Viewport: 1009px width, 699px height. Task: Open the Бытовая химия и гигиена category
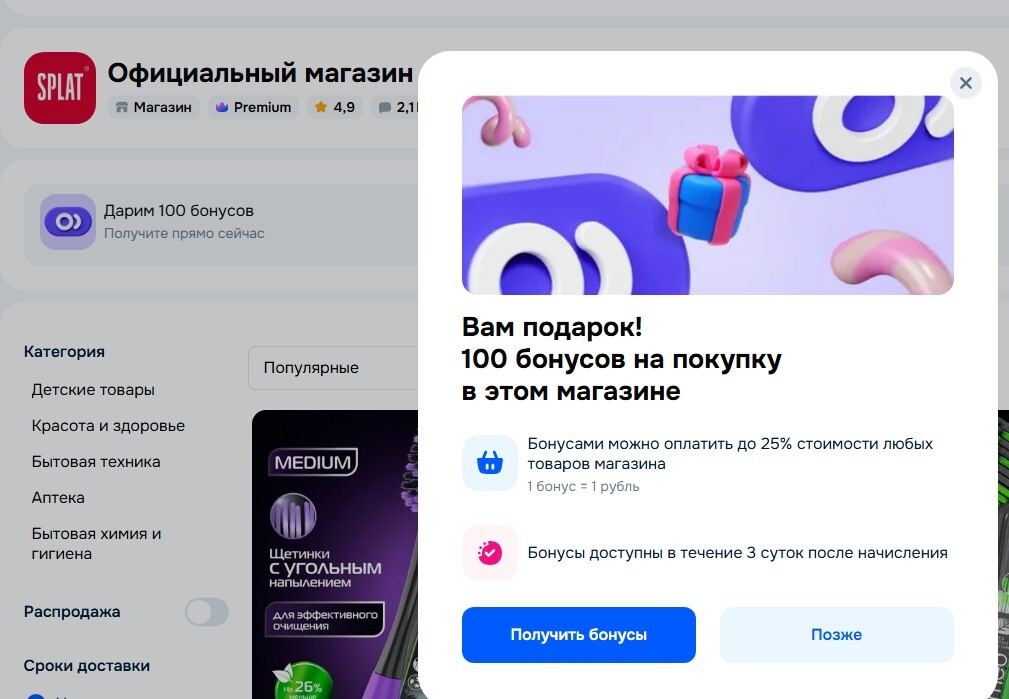click(x=96, y=544)
